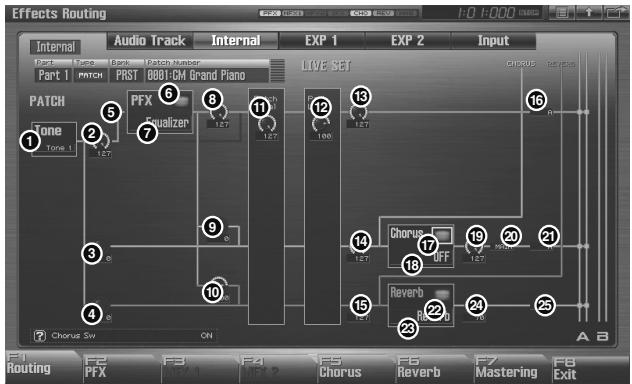Select the PRST bank field
The width and height of the screenshot is (632, 384).
click(127, 75)
